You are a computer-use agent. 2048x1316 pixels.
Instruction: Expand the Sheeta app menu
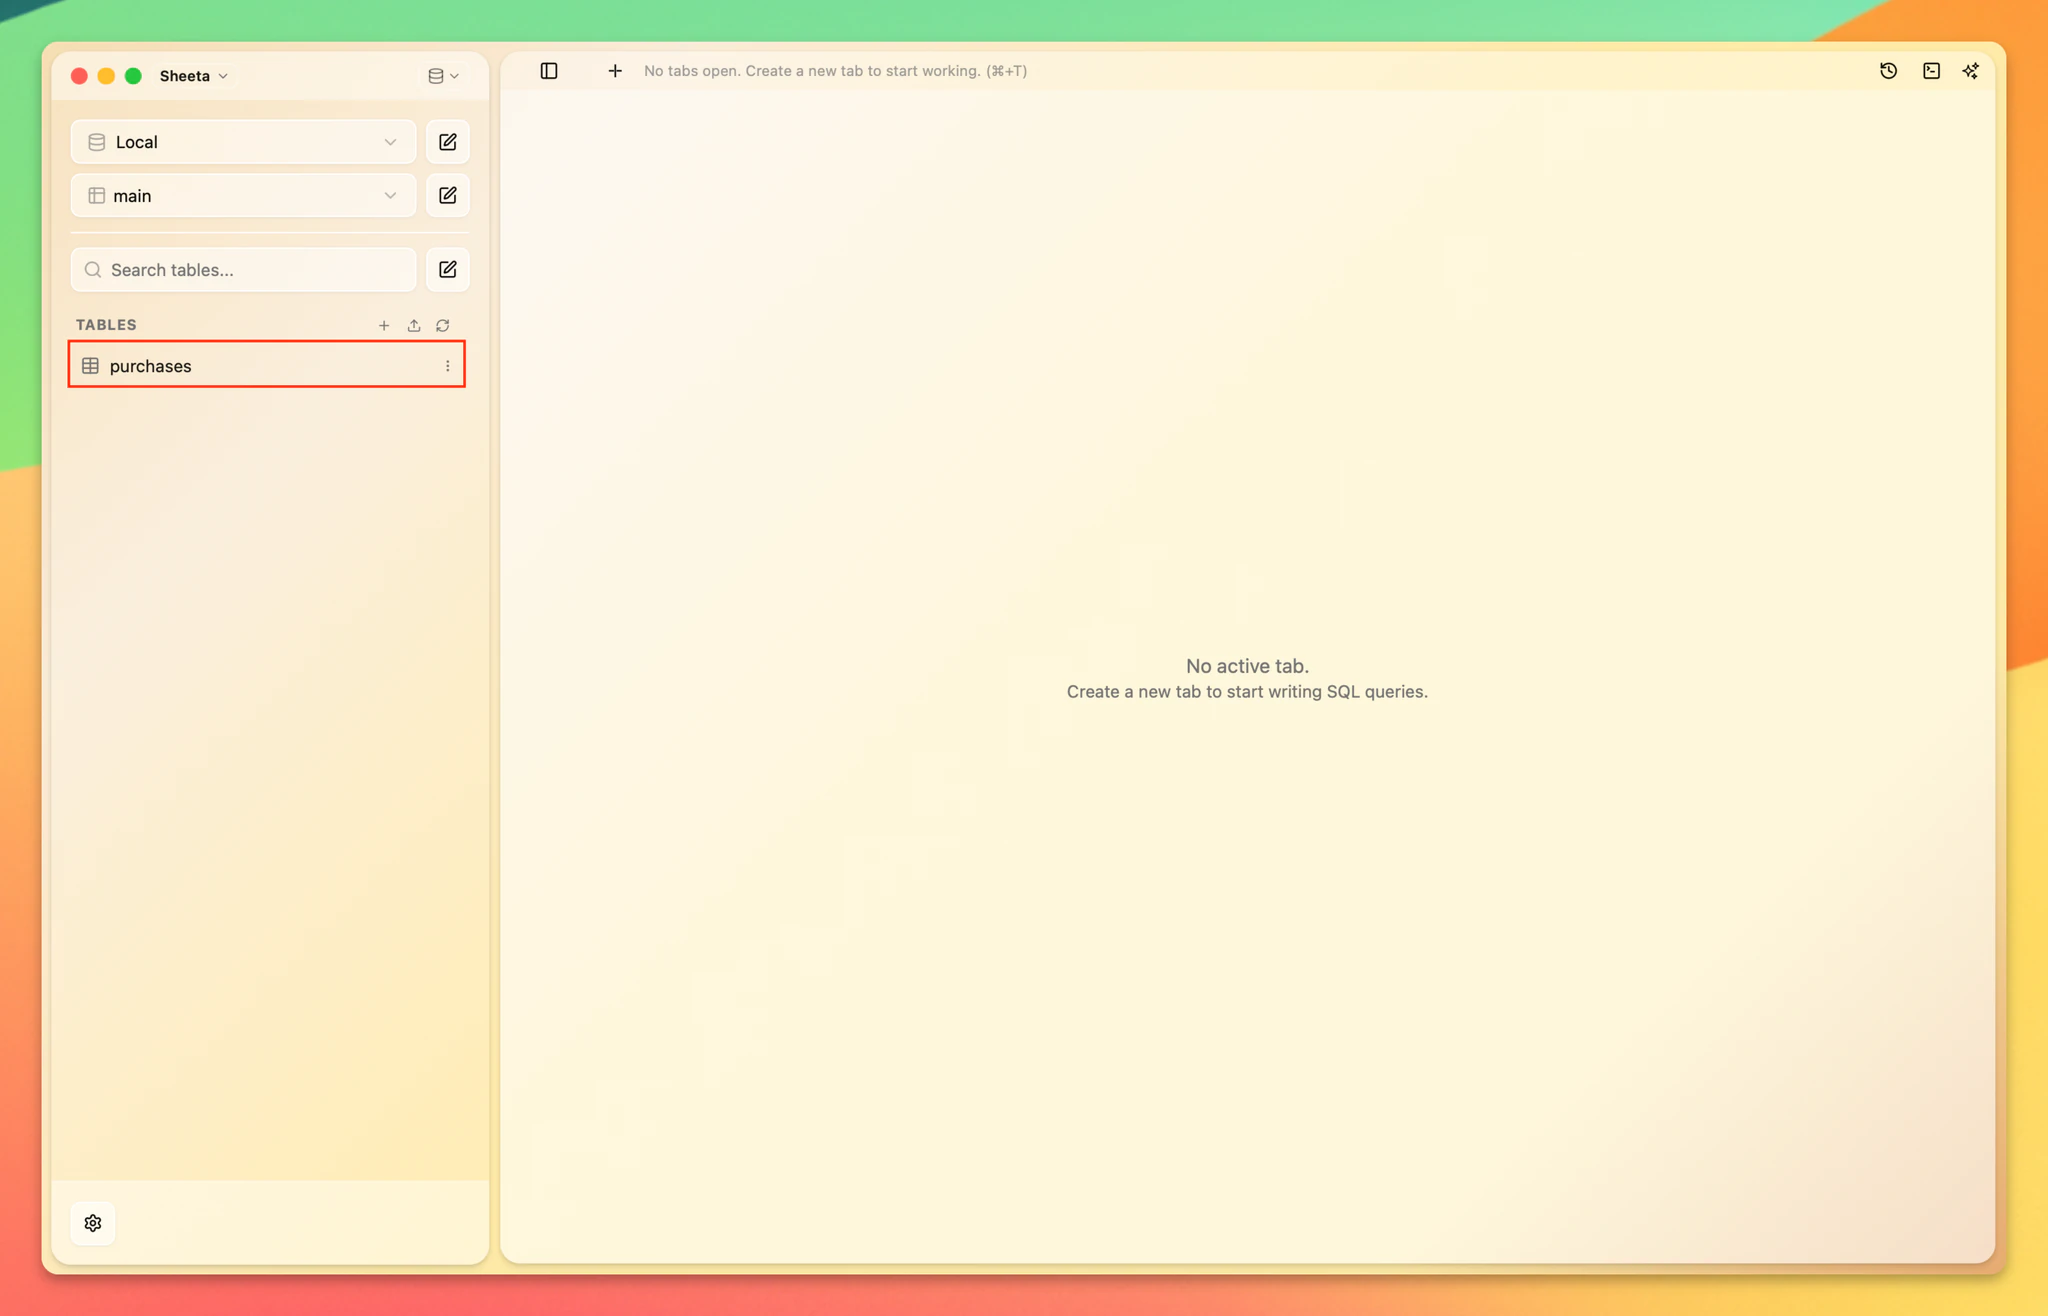[x=194, y=76]
